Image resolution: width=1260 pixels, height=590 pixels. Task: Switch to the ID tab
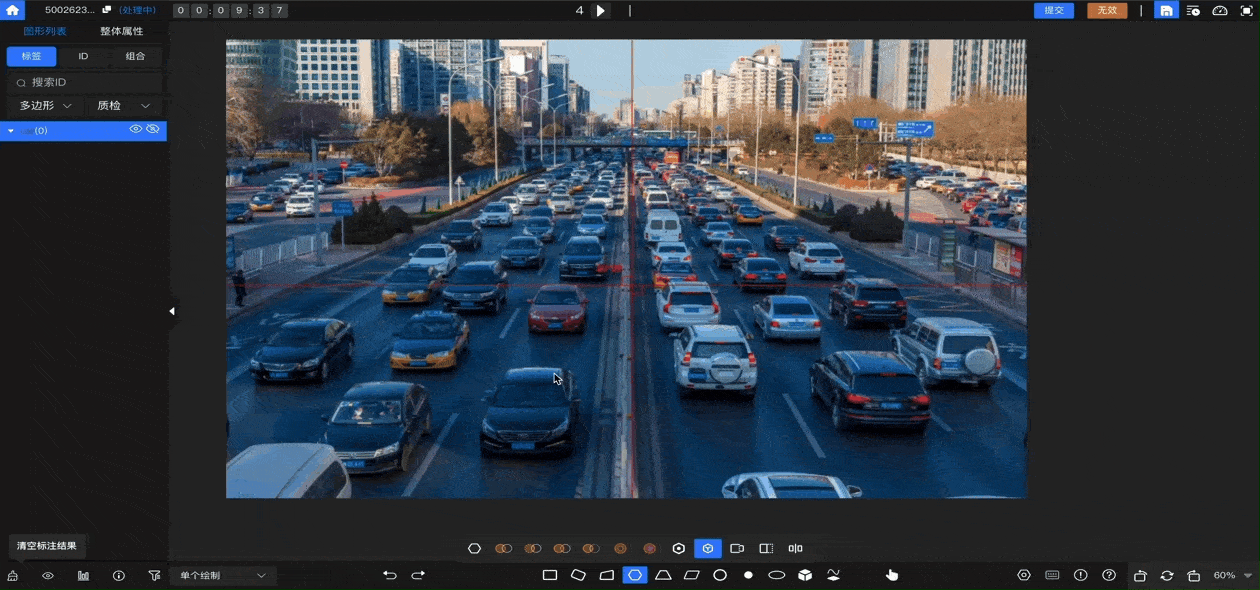83,57
